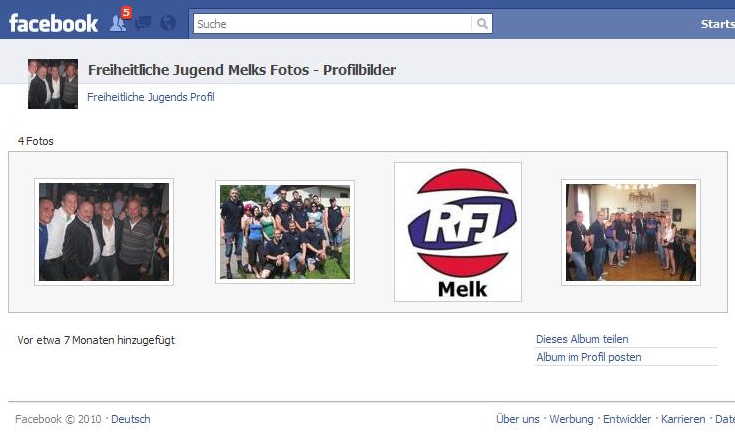
Task: Click the search magnifier button
Action: (482, 23)
